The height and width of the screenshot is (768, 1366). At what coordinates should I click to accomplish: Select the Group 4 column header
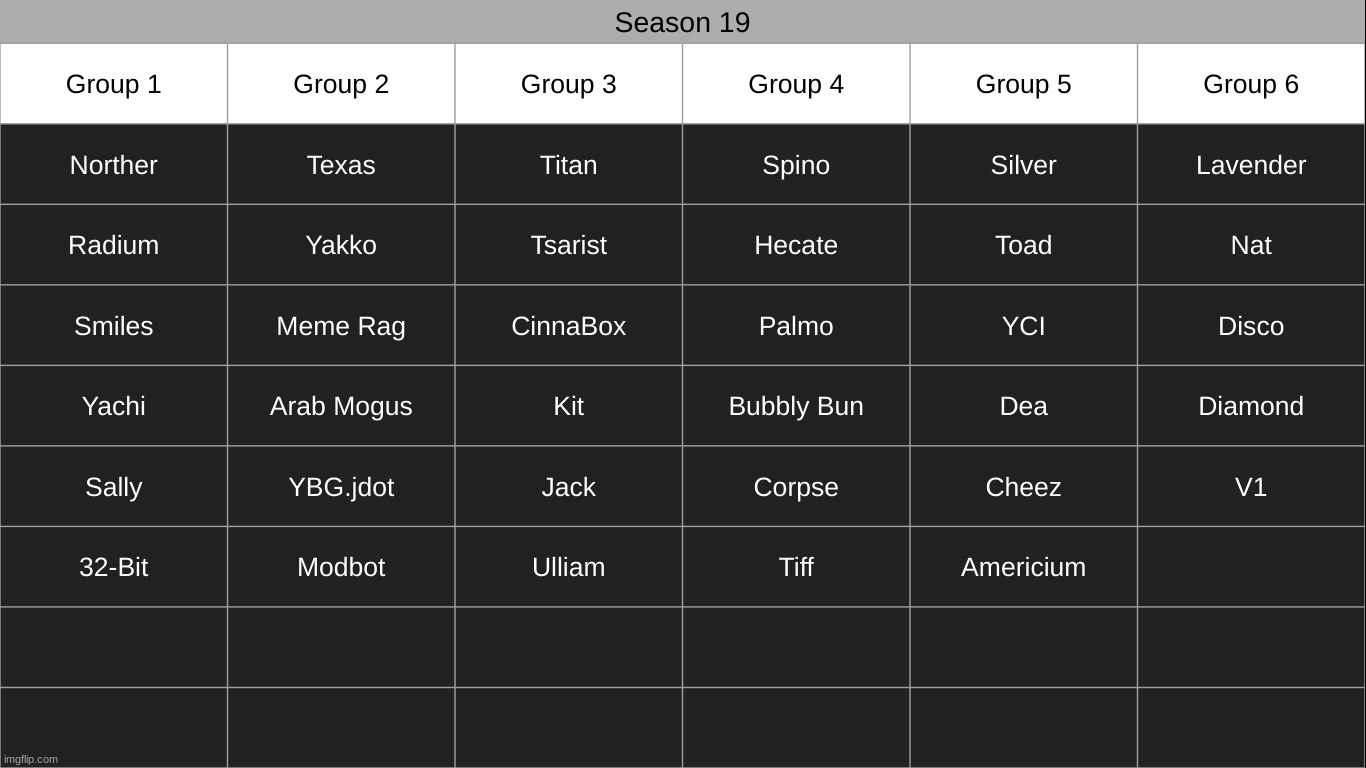click(x=796, y=84)
